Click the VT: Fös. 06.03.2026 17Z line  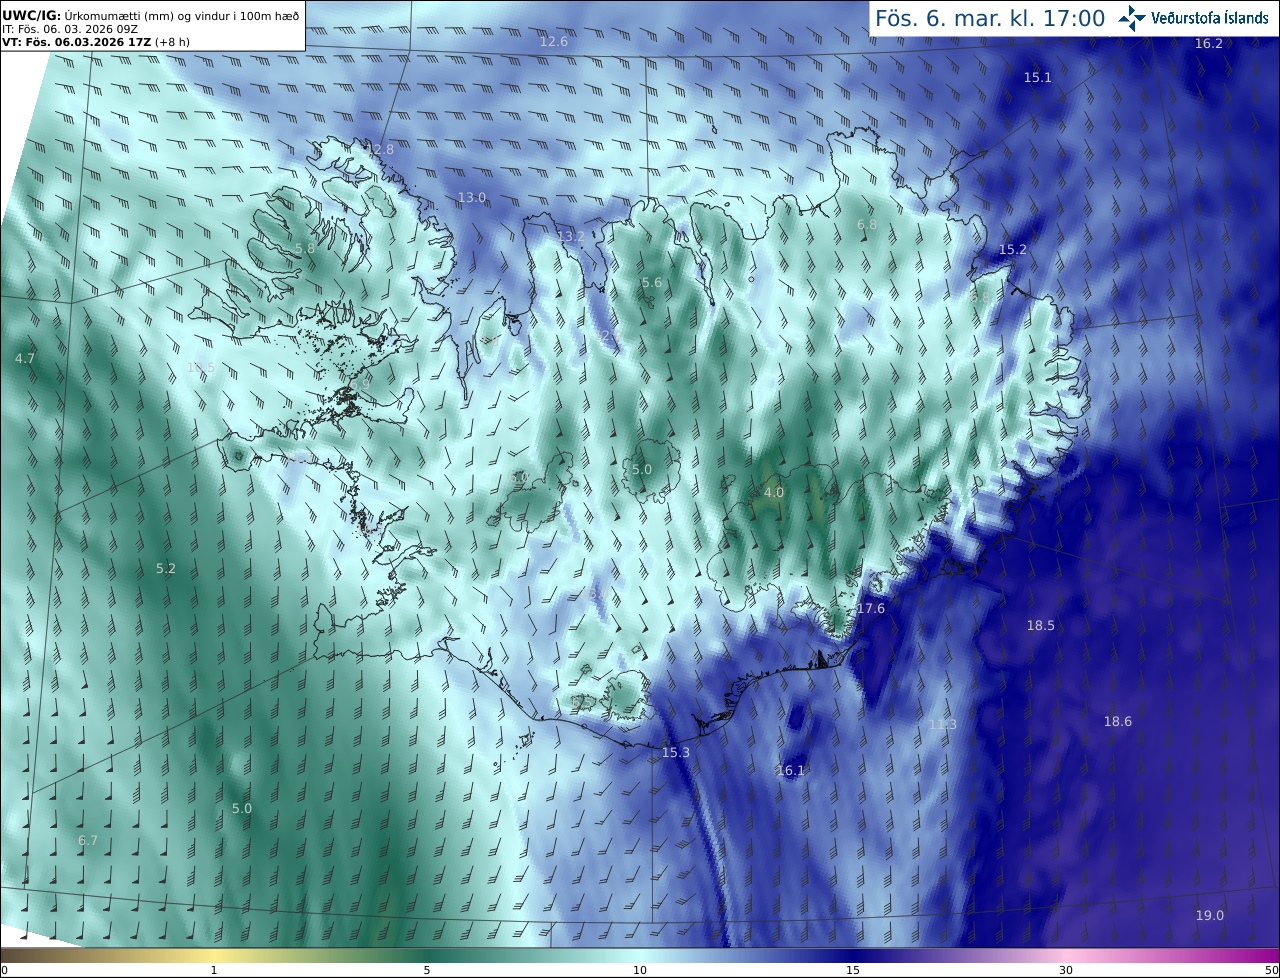pyautogui.click(x=96, y=42)
